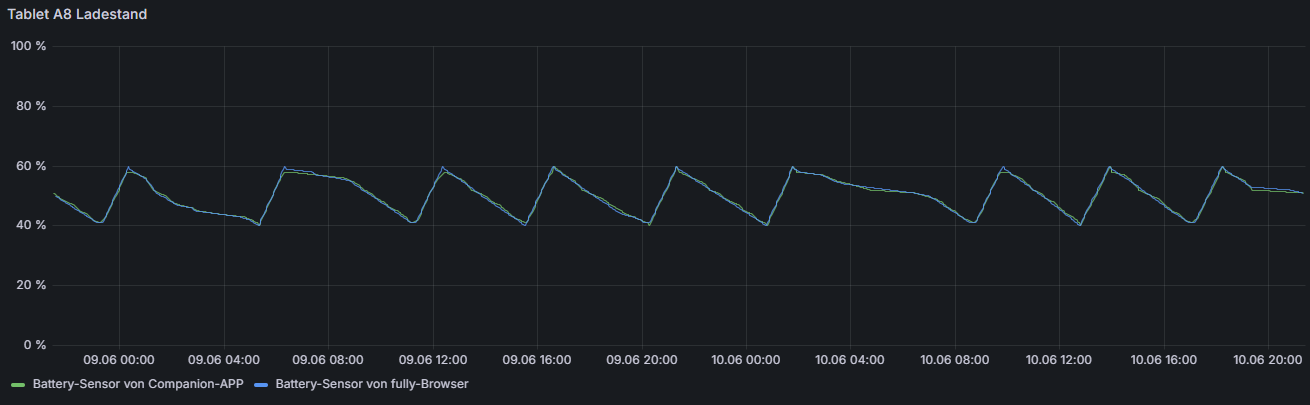Click the 09.06 00:00 time axis label
Viewport: 1310px width, 405px height.
pyautogui.click(x=119, y=359)
